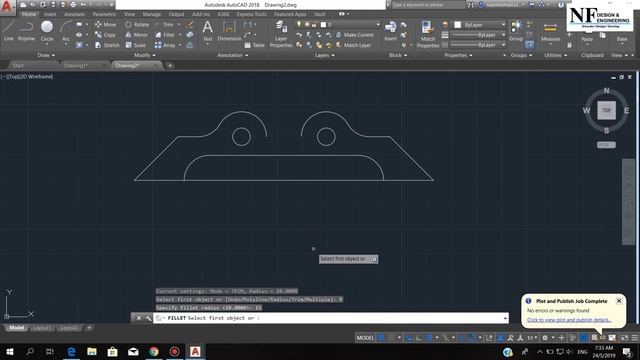The image size is (640, 360).
Task: Click the Plot printer icon in quick access
Action: click(73, 5)
